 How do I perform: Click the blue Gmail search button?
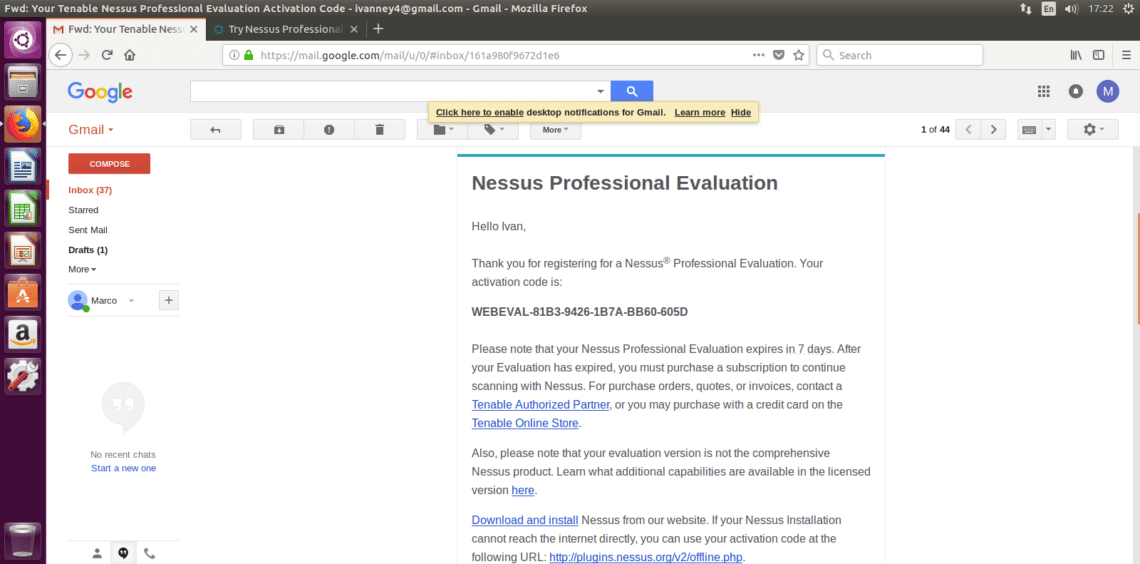pyautogui.click(x=632, y=91)
